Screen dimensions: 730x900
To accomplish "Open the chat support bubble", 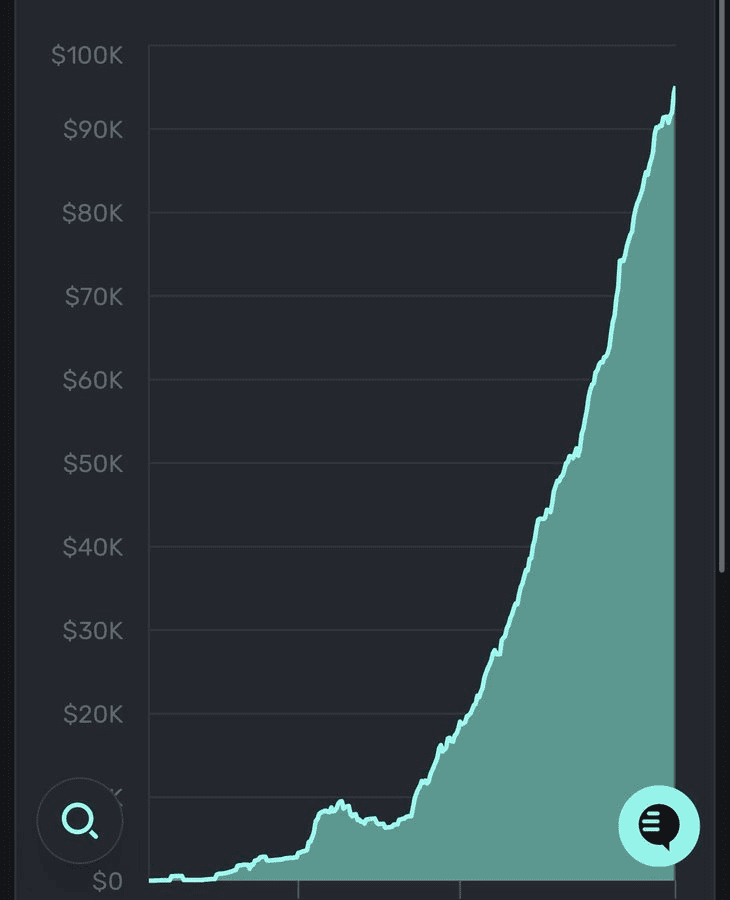I will [x=658, y=825].
